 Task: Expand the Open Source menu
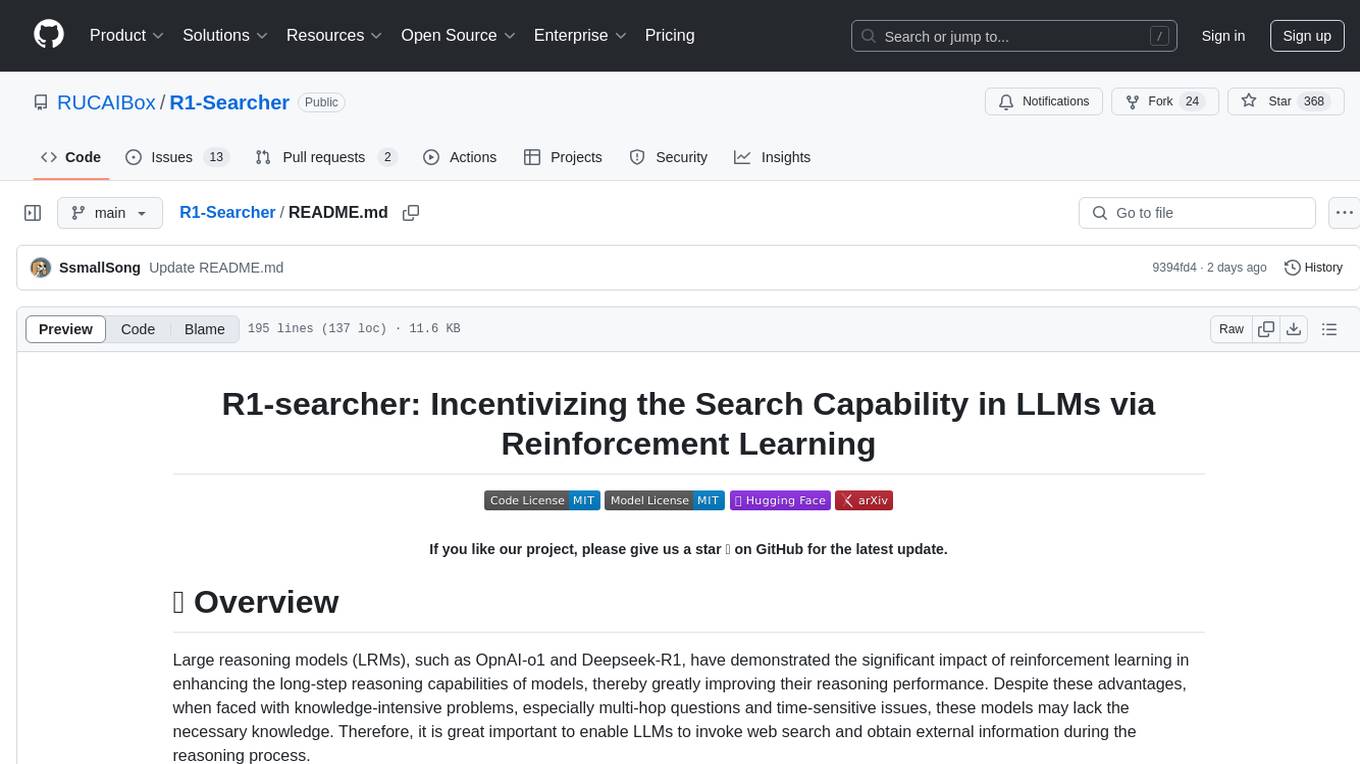[458, 35]
